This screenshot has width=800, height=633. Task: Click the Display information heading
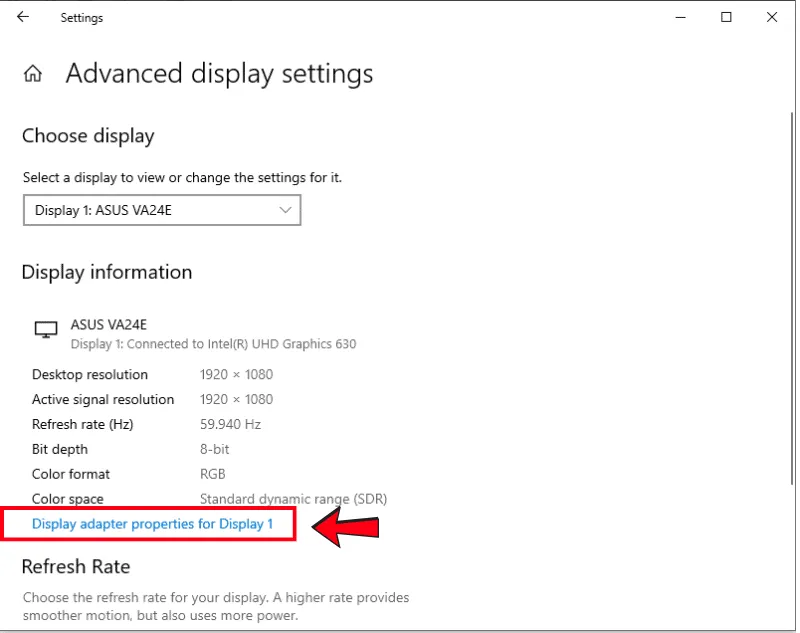click(x=108, y=272)
